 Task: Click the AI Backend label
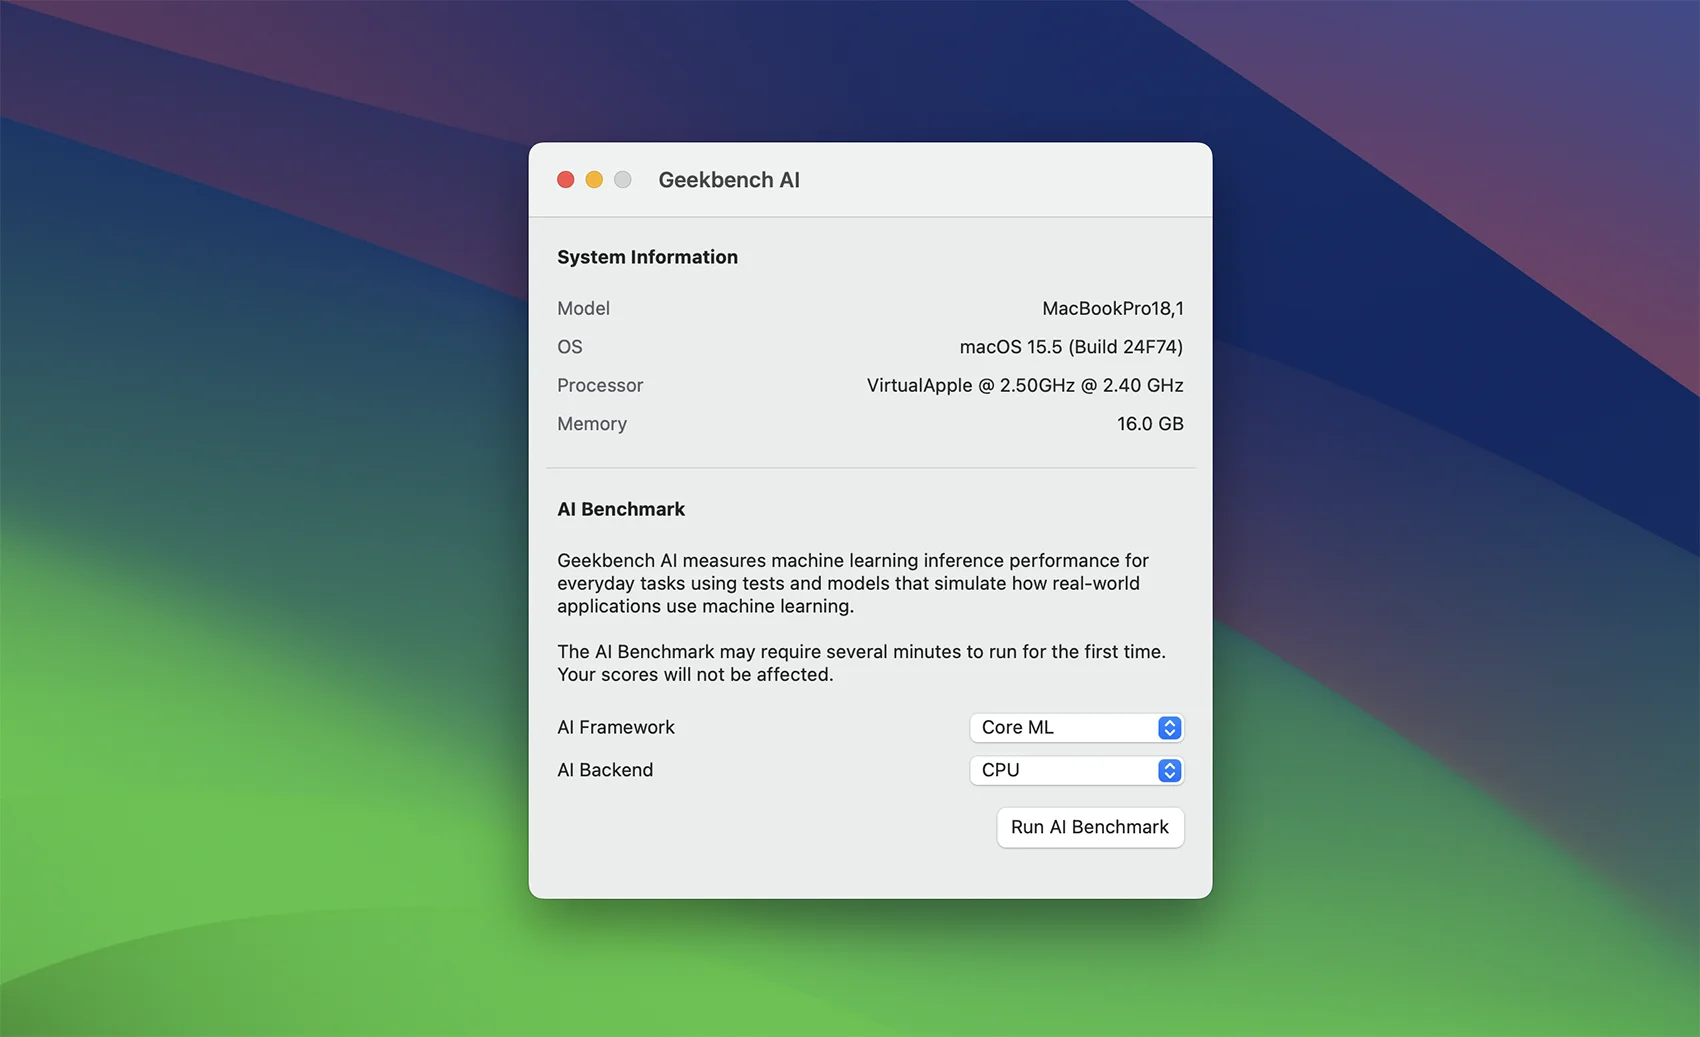click(x=605, y=770)
